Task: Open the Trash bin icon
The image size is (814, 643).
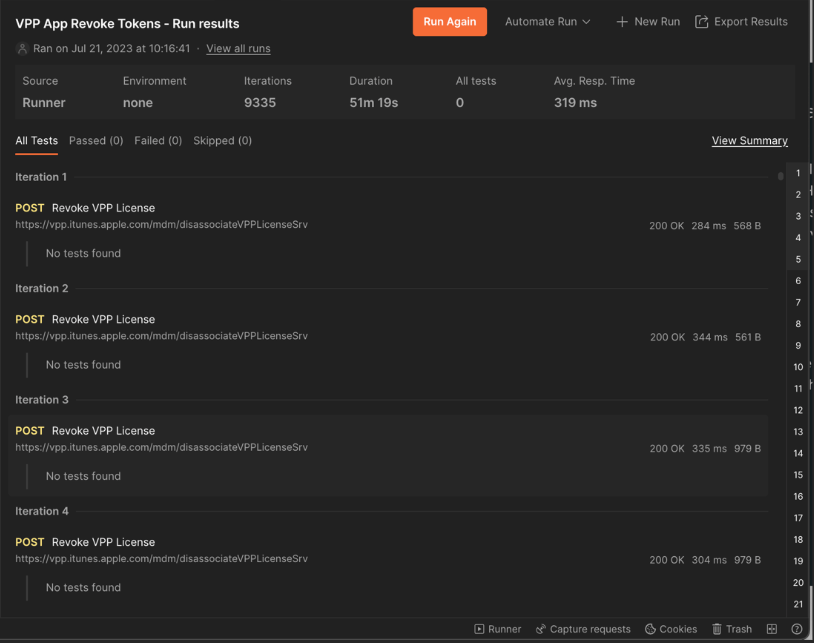Action: tap(717, 629)
